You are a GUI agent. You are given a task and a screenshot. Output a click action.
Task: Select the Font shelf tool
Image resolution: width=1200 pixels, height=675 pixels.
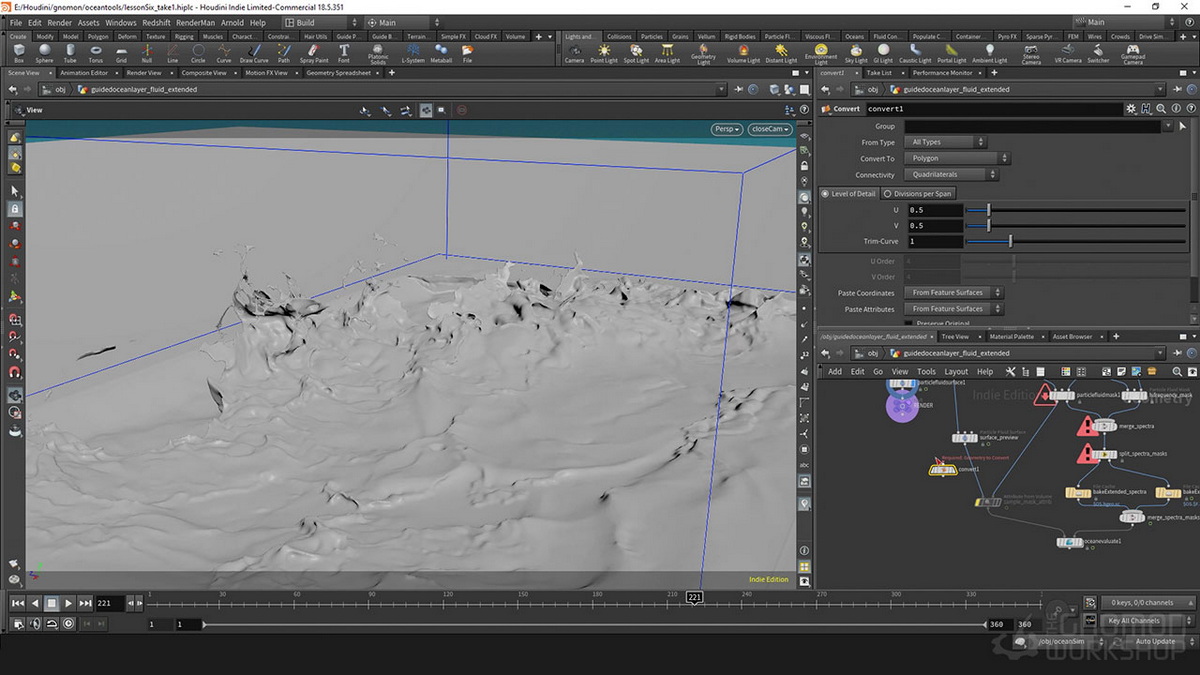pos(344,53)
